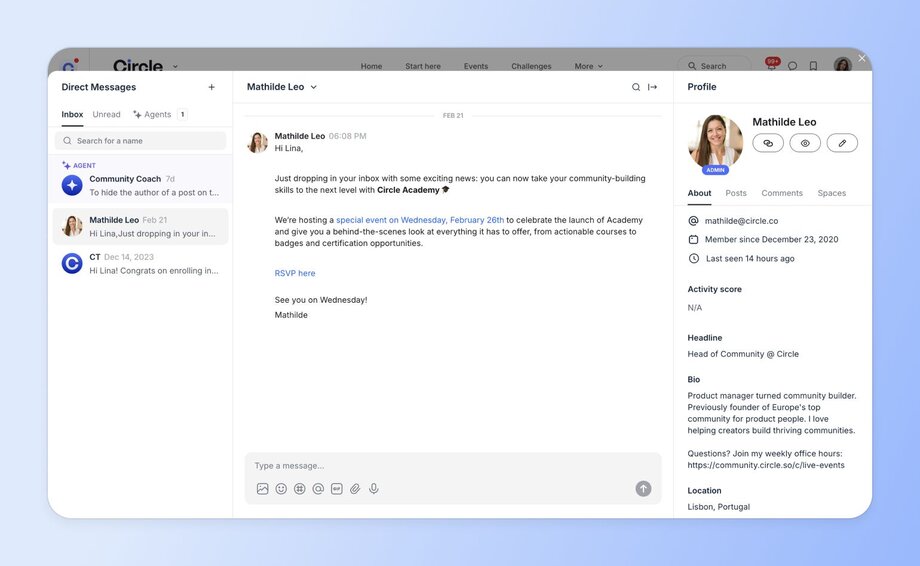Click the RSVP here link

coord(295,273)
